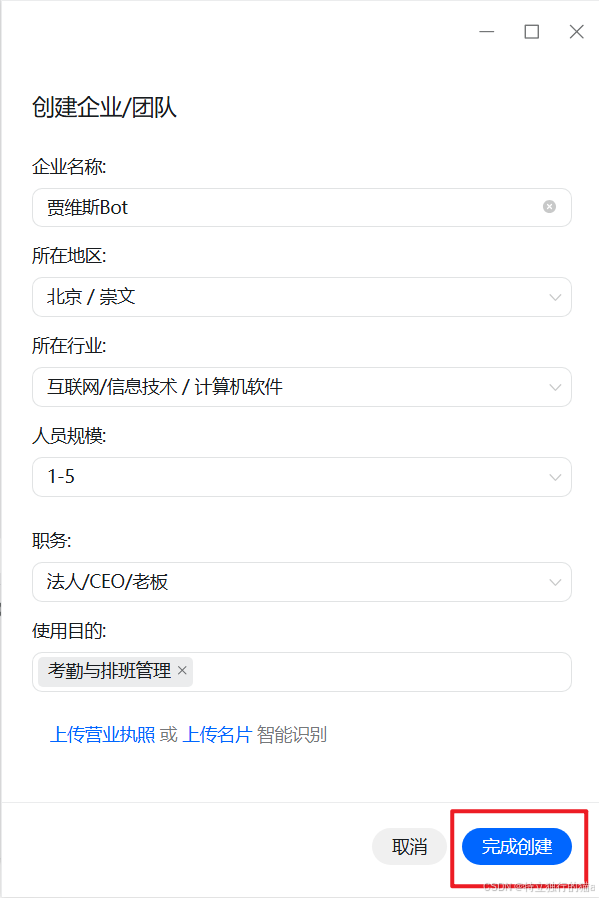Minimize the 创建企业/团队 window
Viewport: 599px width, 898px height.
[487, 31]
